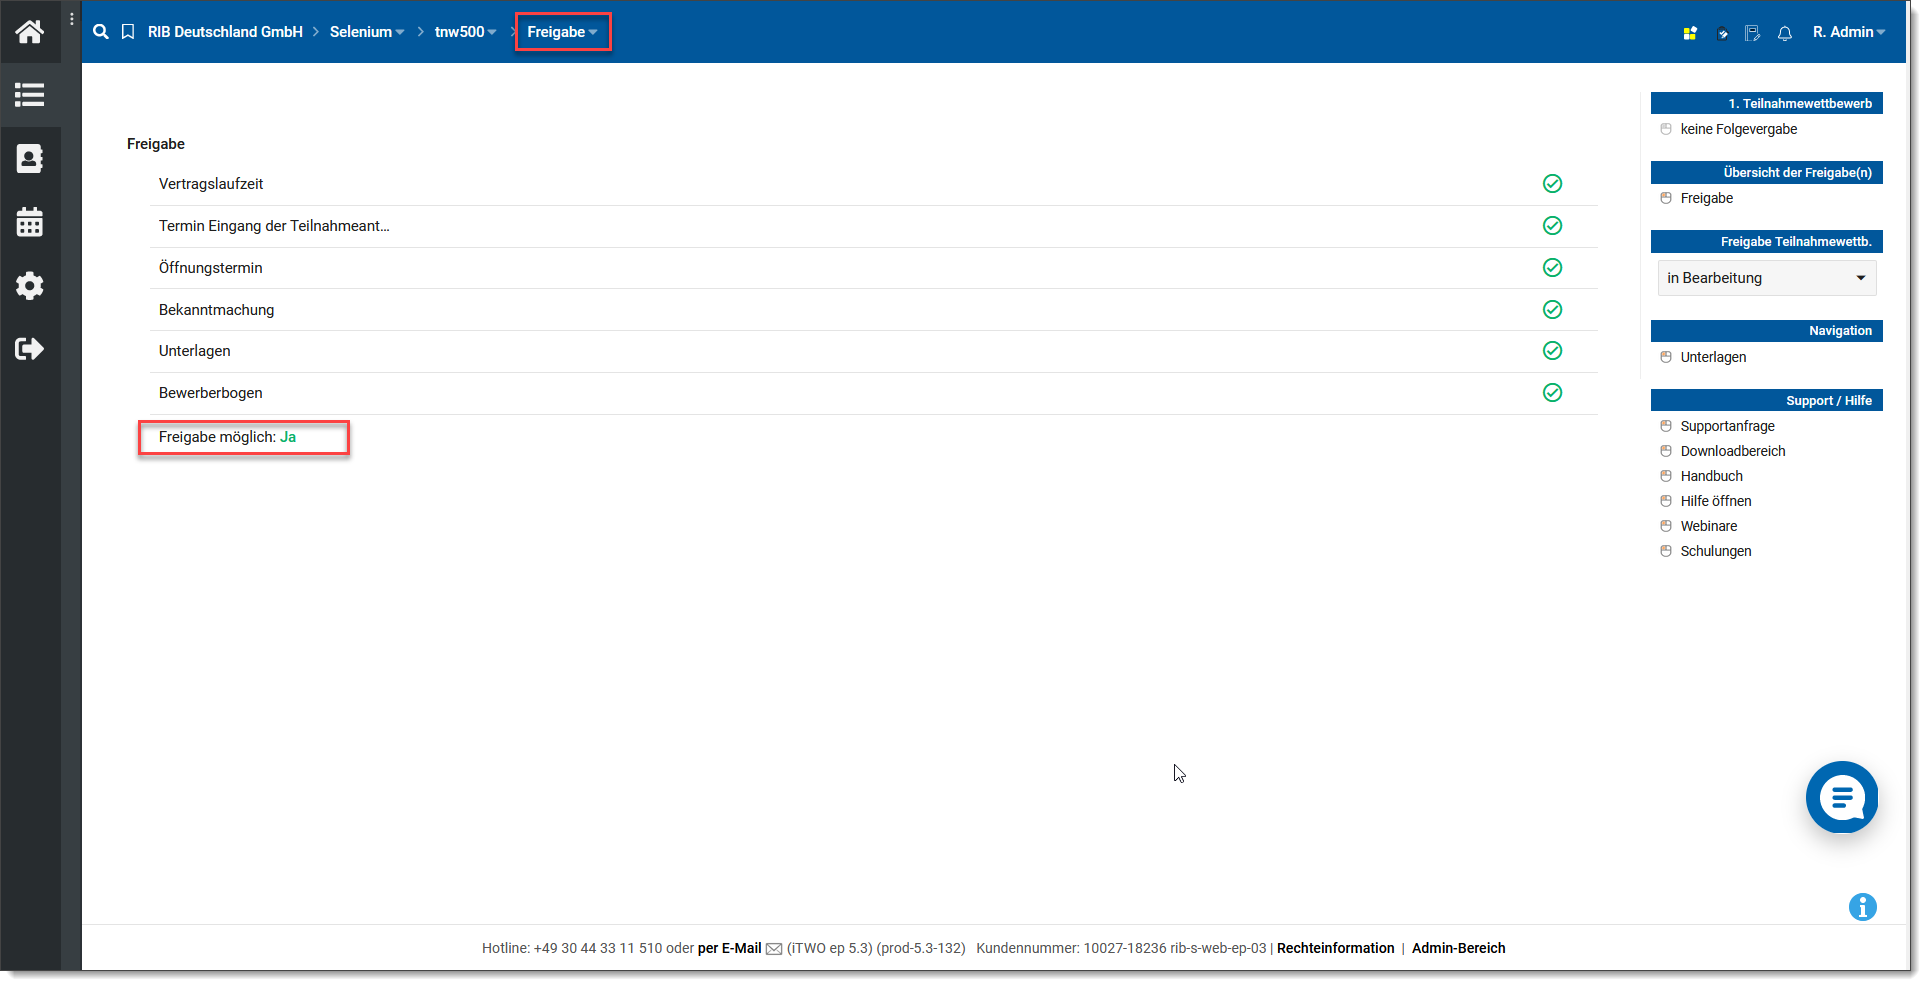Open the Unterlagen row in Freigabe list
The width and height of the screenshot is (1926, 986).
874,351
